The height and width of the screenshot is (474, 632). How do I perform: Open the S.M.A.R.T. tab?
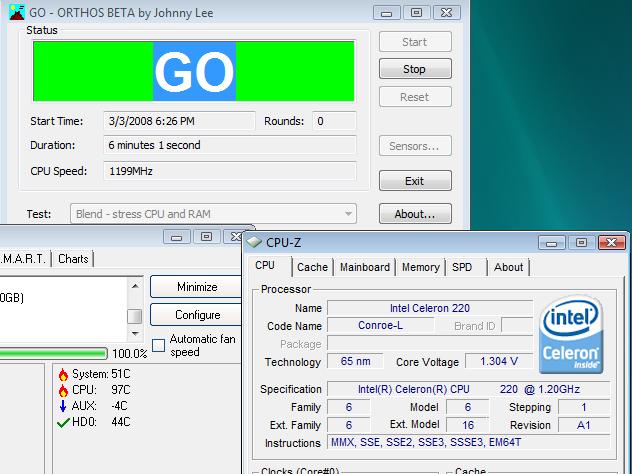(x=23, y=259)
